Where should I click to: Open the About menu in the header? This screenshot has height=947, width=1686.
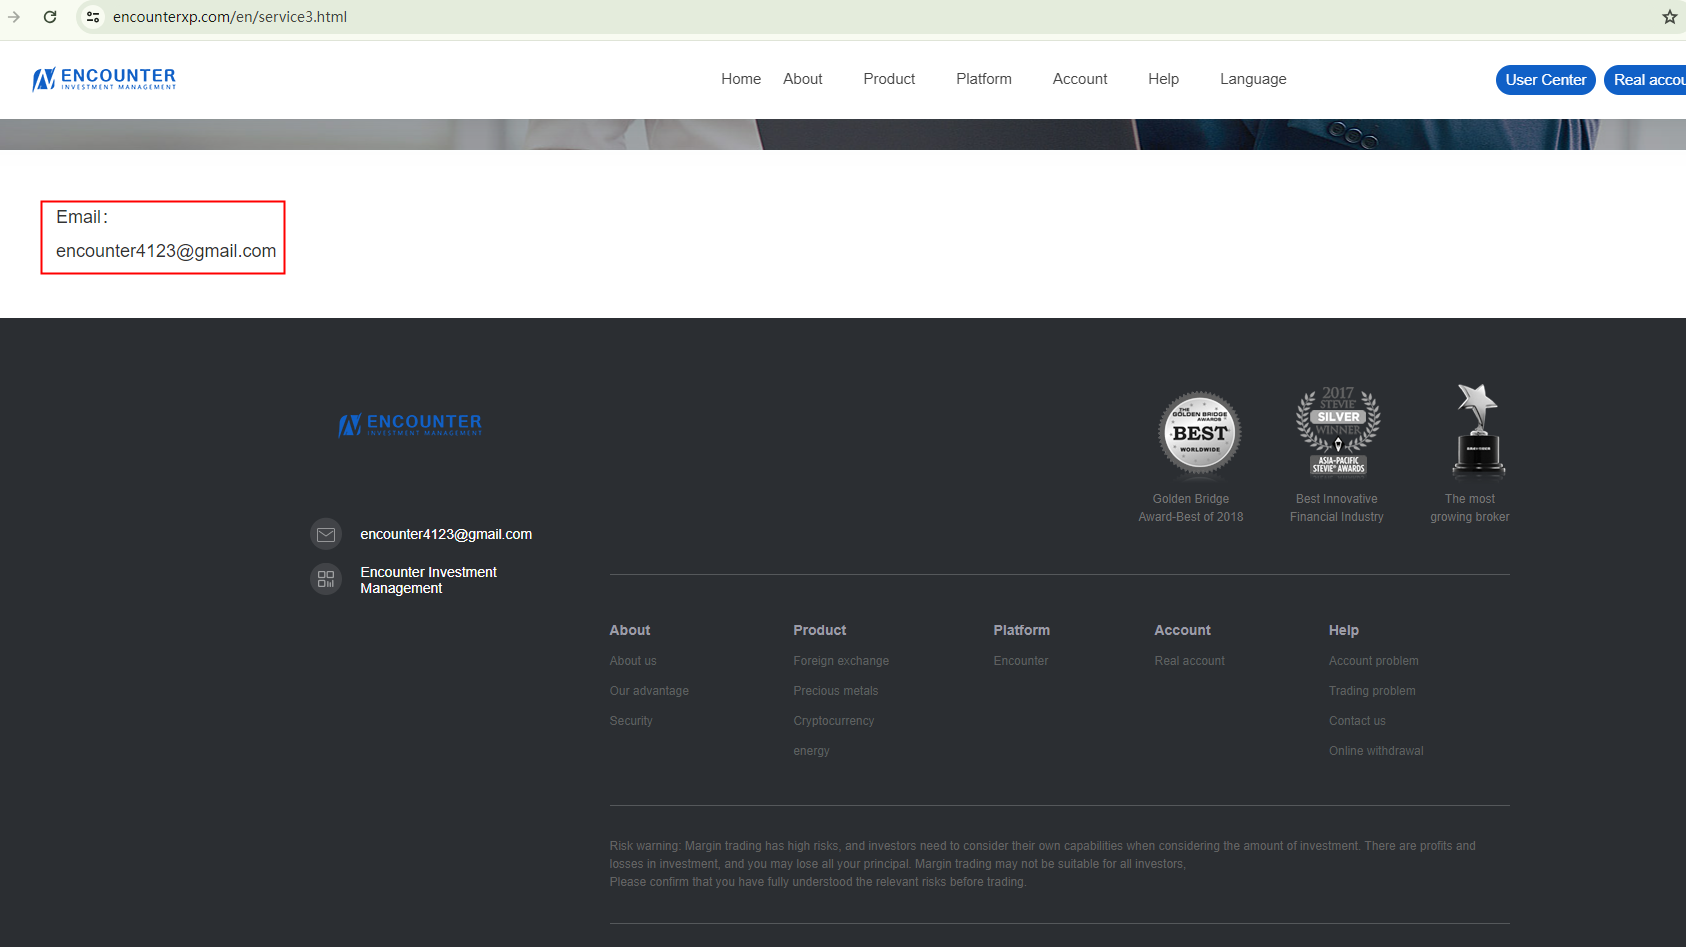tap(802, 79)
